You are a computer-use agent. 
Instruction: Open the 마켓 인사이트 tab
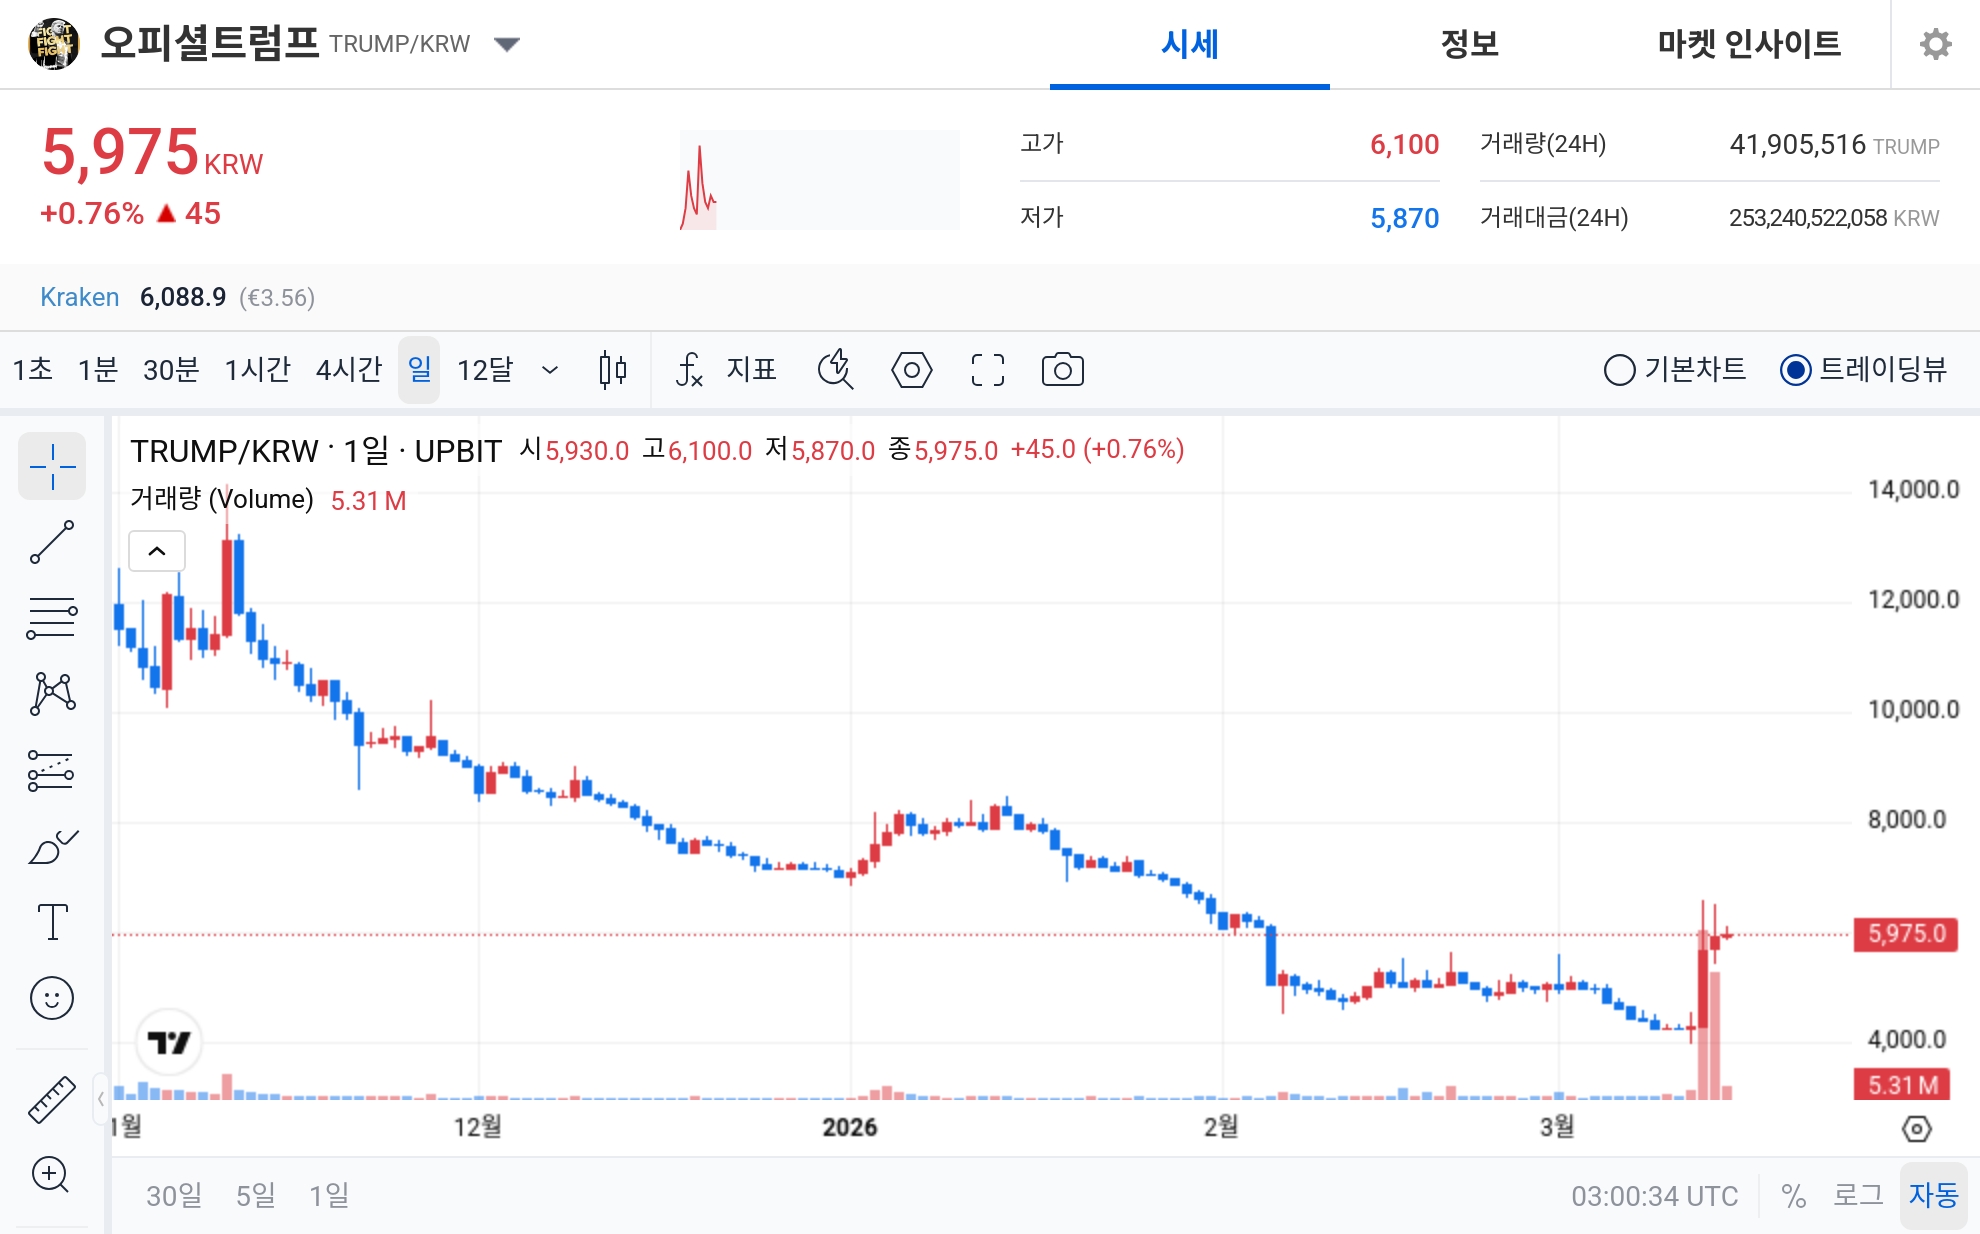click(x=1740, y=44)
